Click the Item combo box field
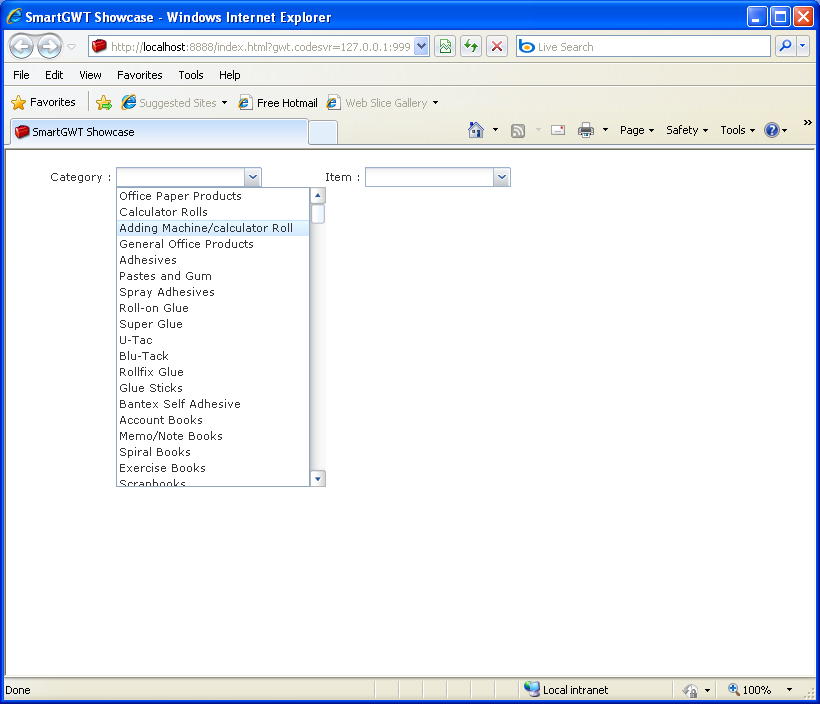 (x=429, y=177)
